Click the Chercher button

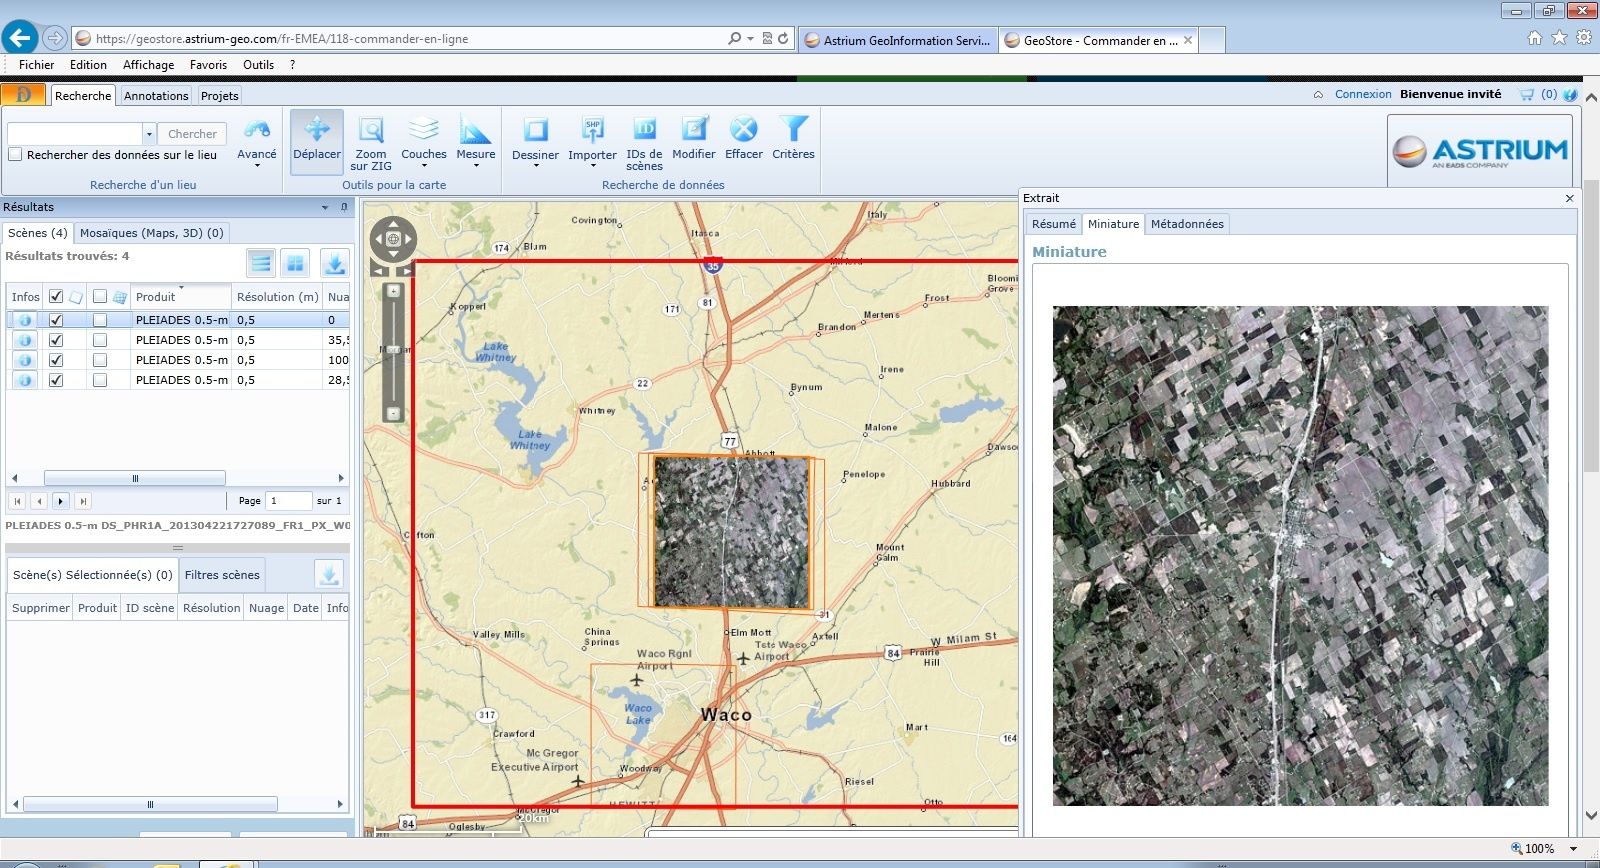[x=192, y=134]
